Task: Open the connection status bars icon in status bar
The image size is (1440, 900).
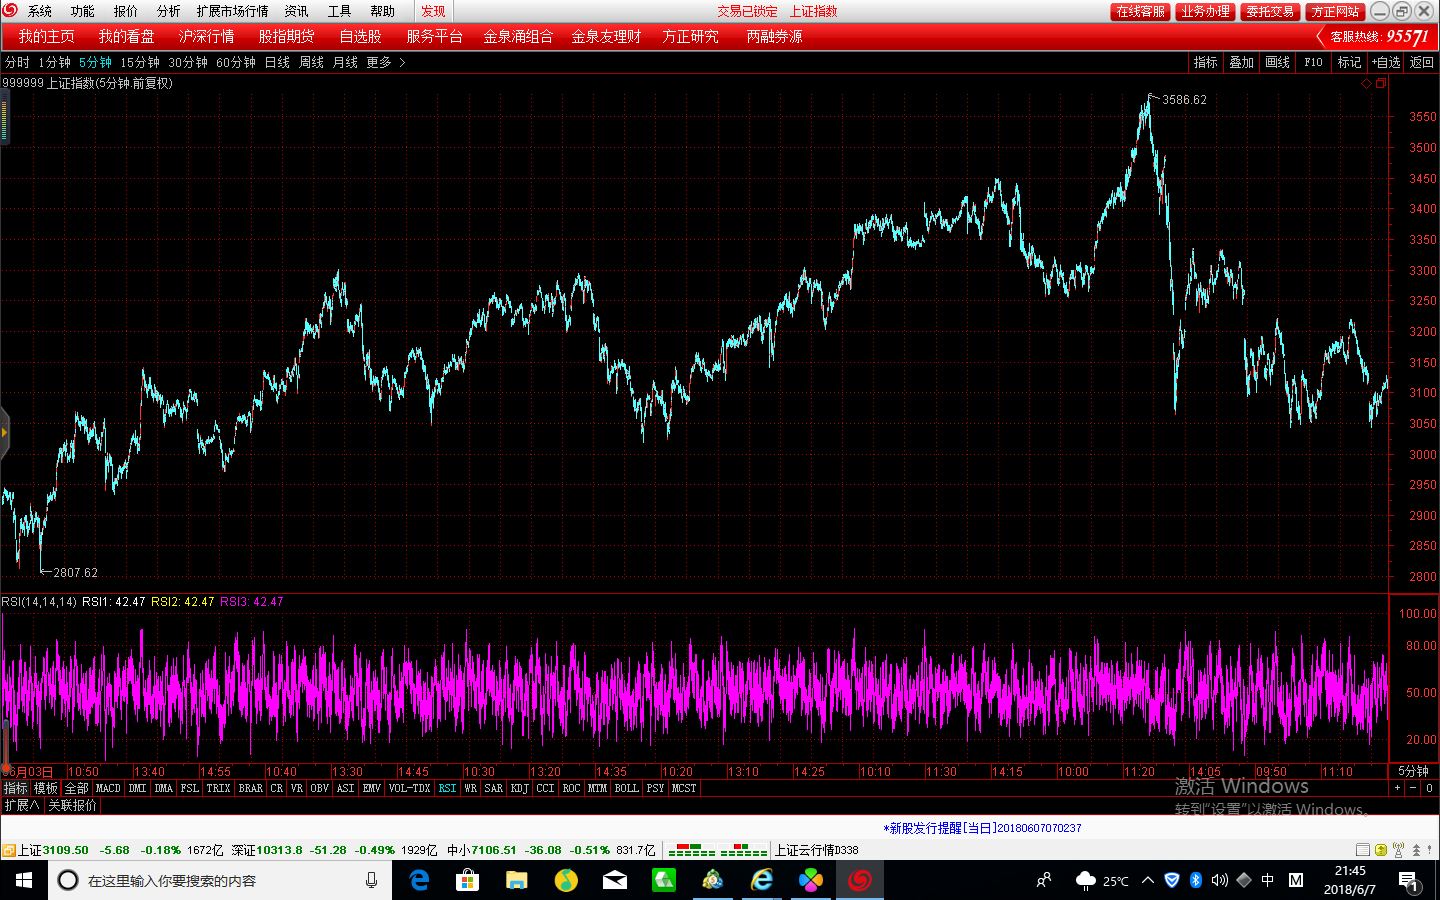Action: pyautogui.click(x=717, y=850)
